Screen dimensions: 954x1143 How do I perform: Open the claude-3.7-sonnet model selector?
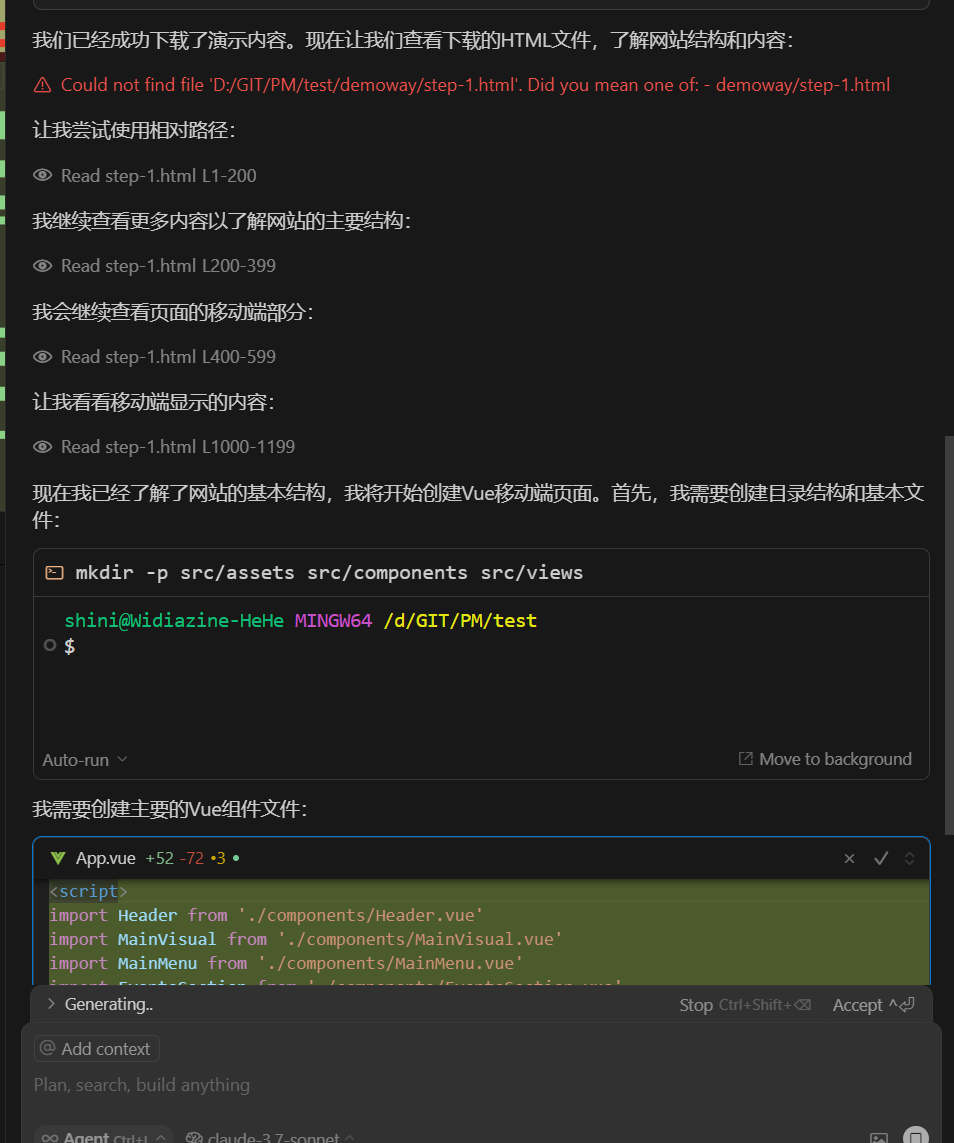(x=270, y=1138)
